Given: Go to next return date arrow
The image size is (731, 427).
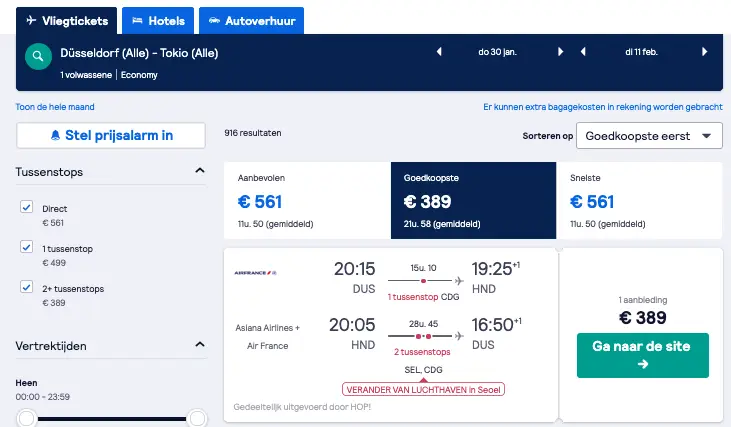Looking at the screenshot, I should pos(704,52).
